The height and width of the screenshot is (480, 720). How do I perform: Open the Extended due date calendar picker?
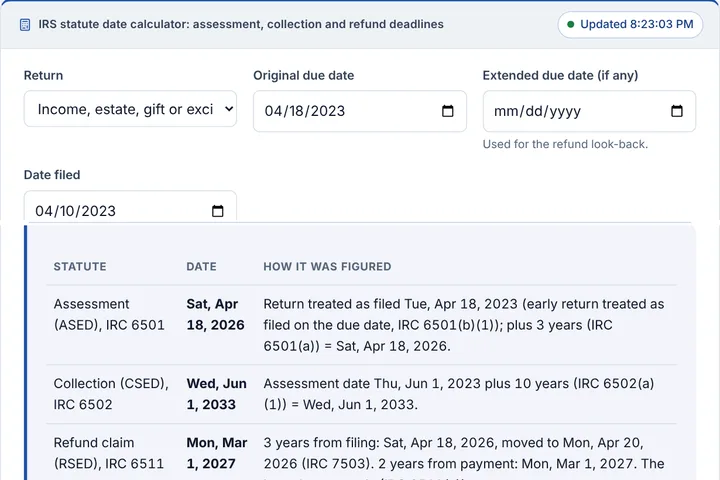tap(677, 111)
